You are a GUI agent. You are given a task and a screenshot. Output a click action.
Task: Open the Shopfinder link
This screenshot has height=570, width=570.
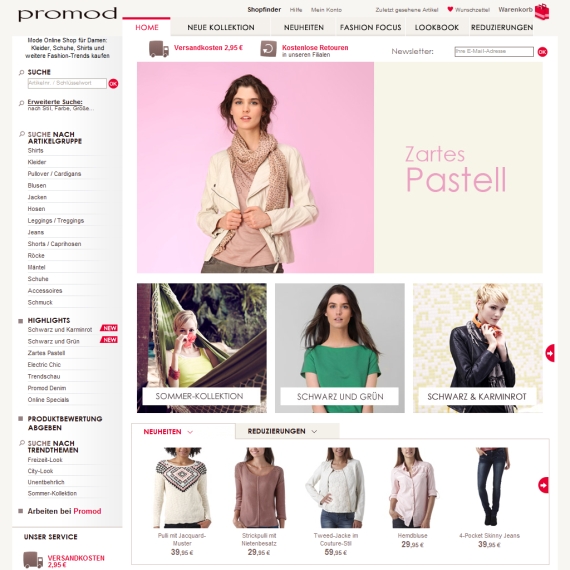click(264, 10)
